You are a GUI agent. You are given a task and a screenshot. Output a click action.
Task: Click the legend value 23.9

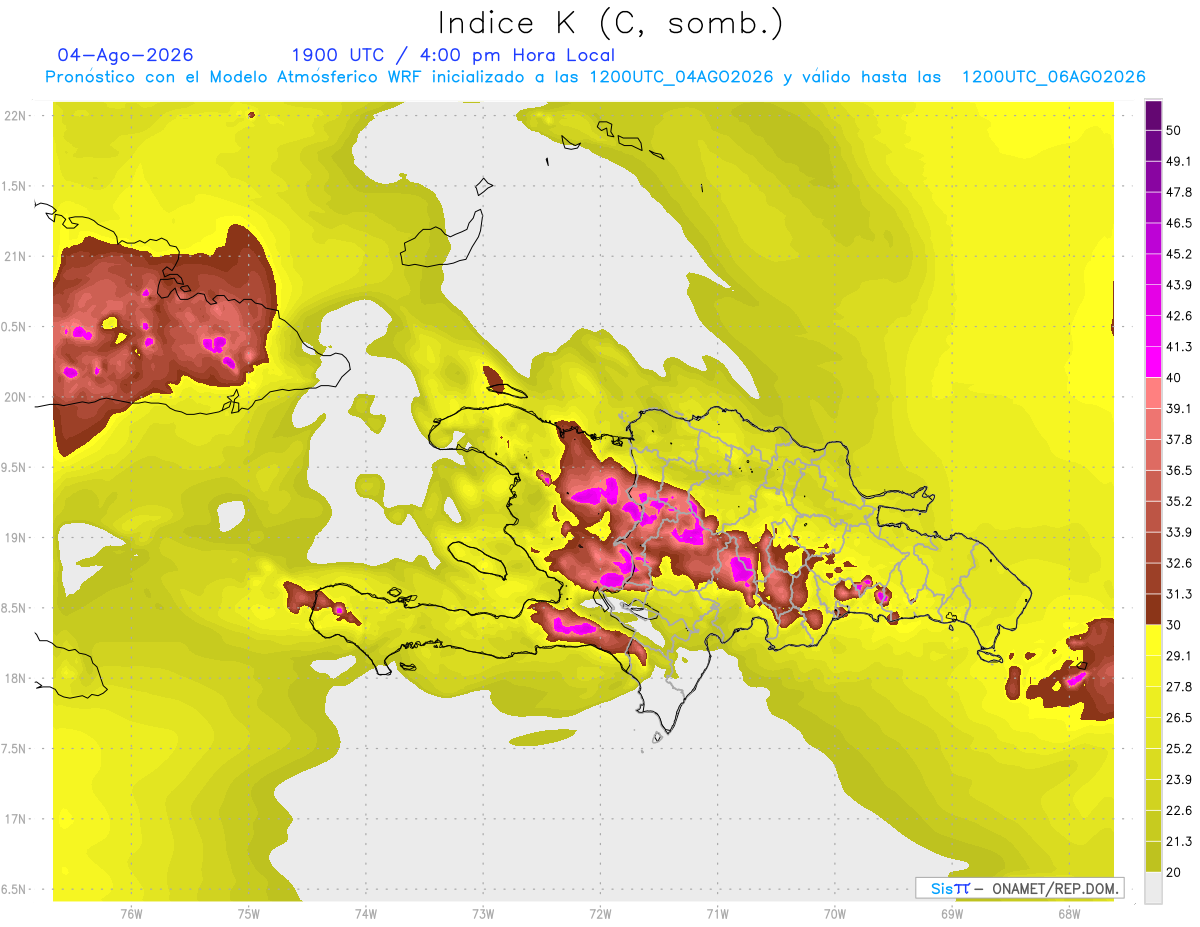(1180, 779)
